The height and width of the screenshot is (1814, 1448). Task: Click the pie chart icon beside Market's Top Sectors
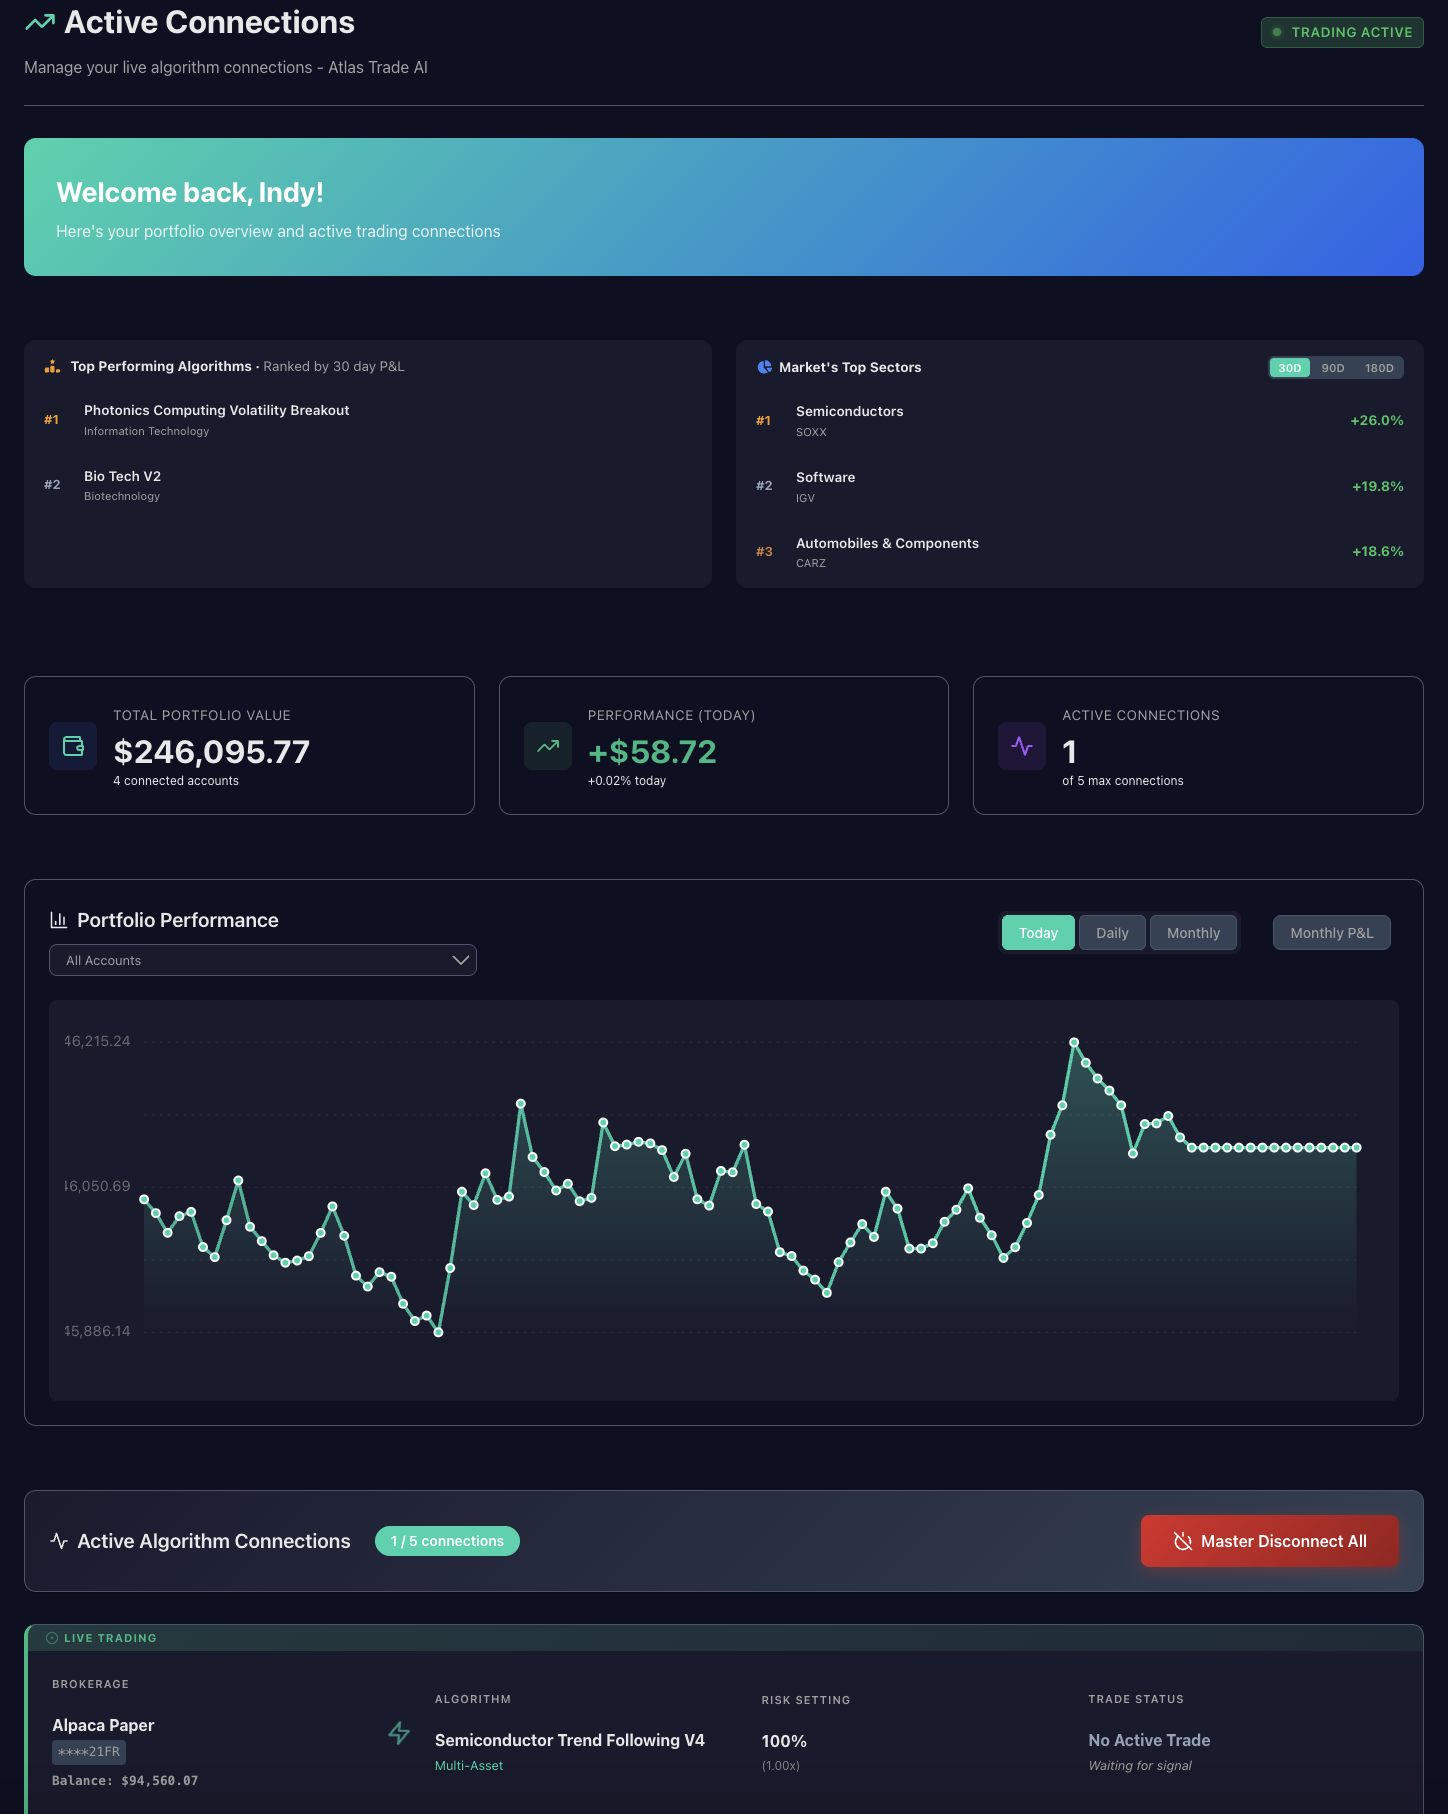tap(765, 367)
